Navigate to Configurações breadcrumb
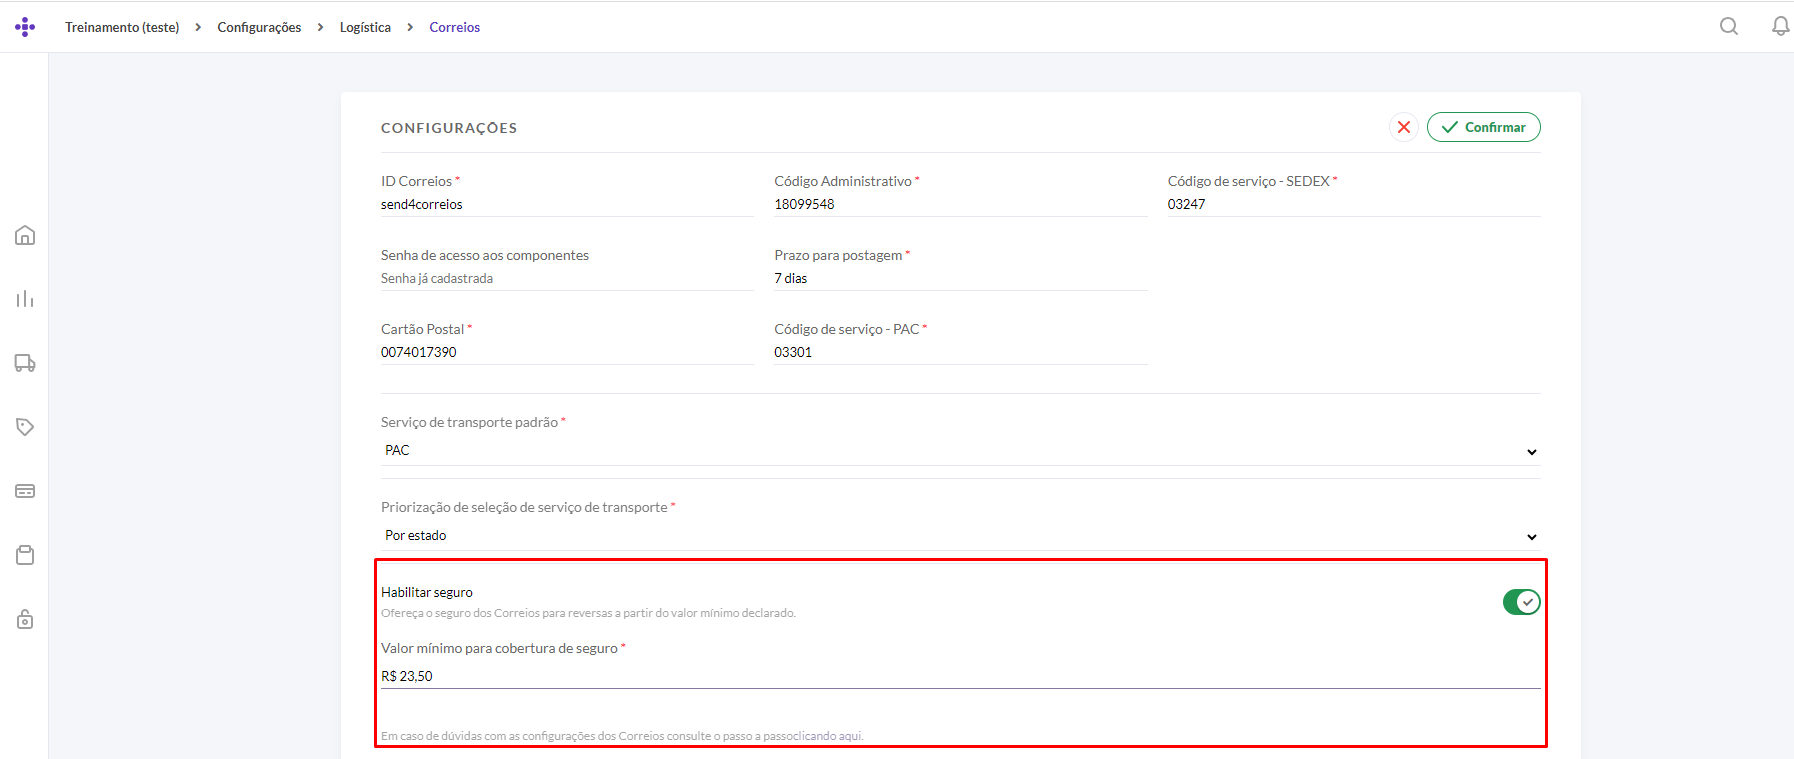Viewport: 1794px width, 759px height. pos(259,27)
